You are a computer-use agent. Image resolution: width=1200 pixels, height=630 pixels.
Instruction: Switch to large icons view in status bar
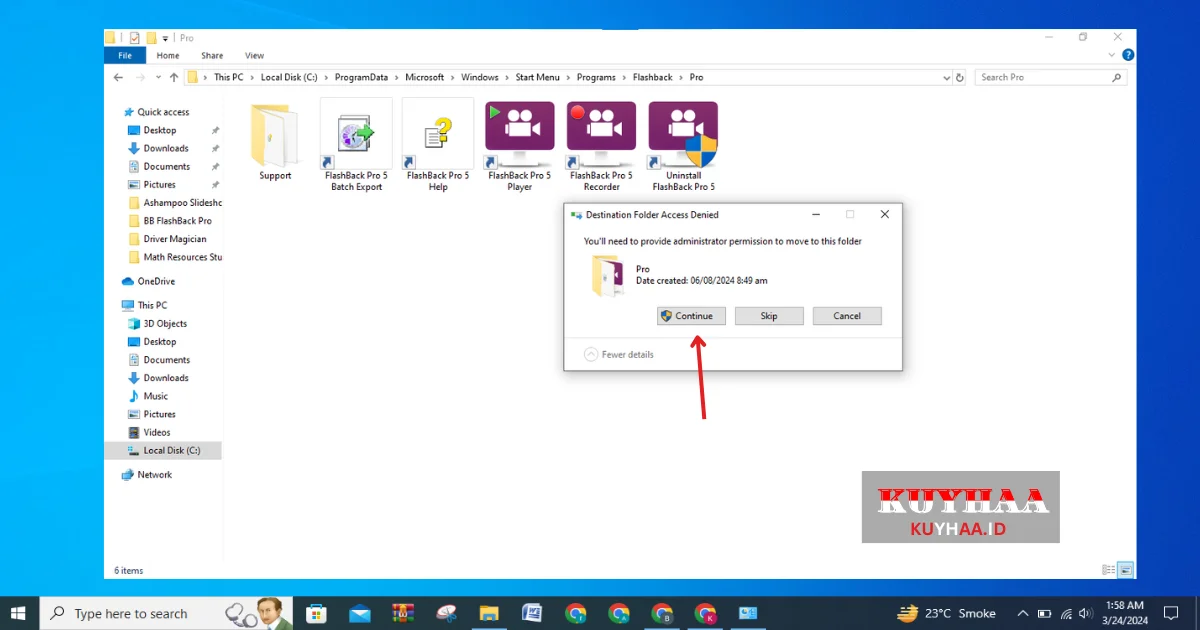(1125, 570)
